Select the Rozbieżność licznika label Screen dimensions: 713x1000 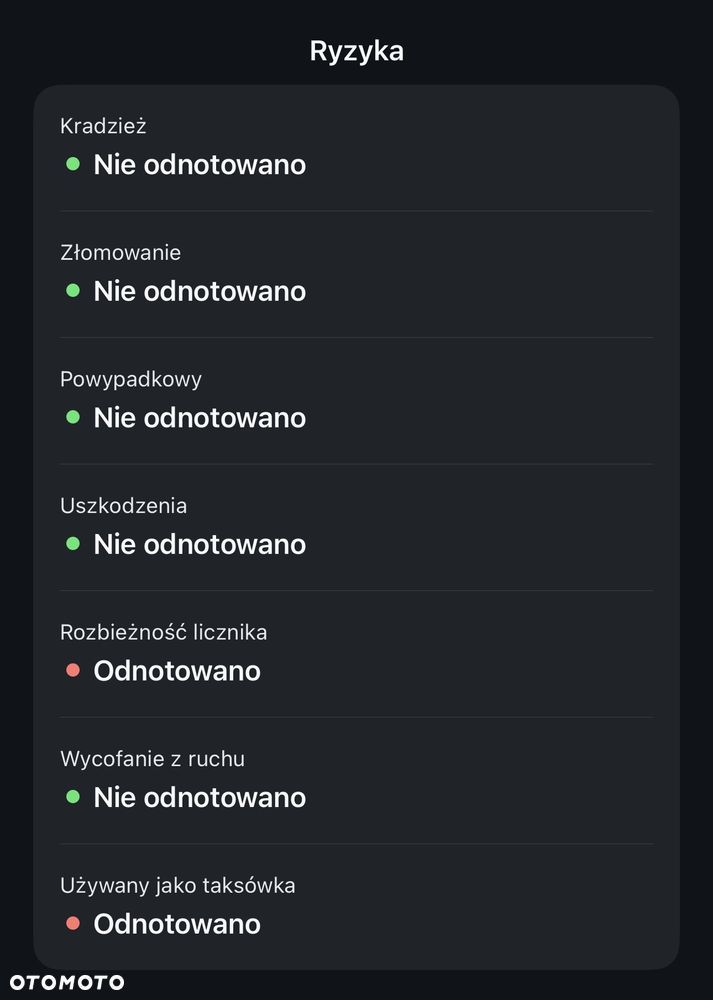tap(163, 632)
